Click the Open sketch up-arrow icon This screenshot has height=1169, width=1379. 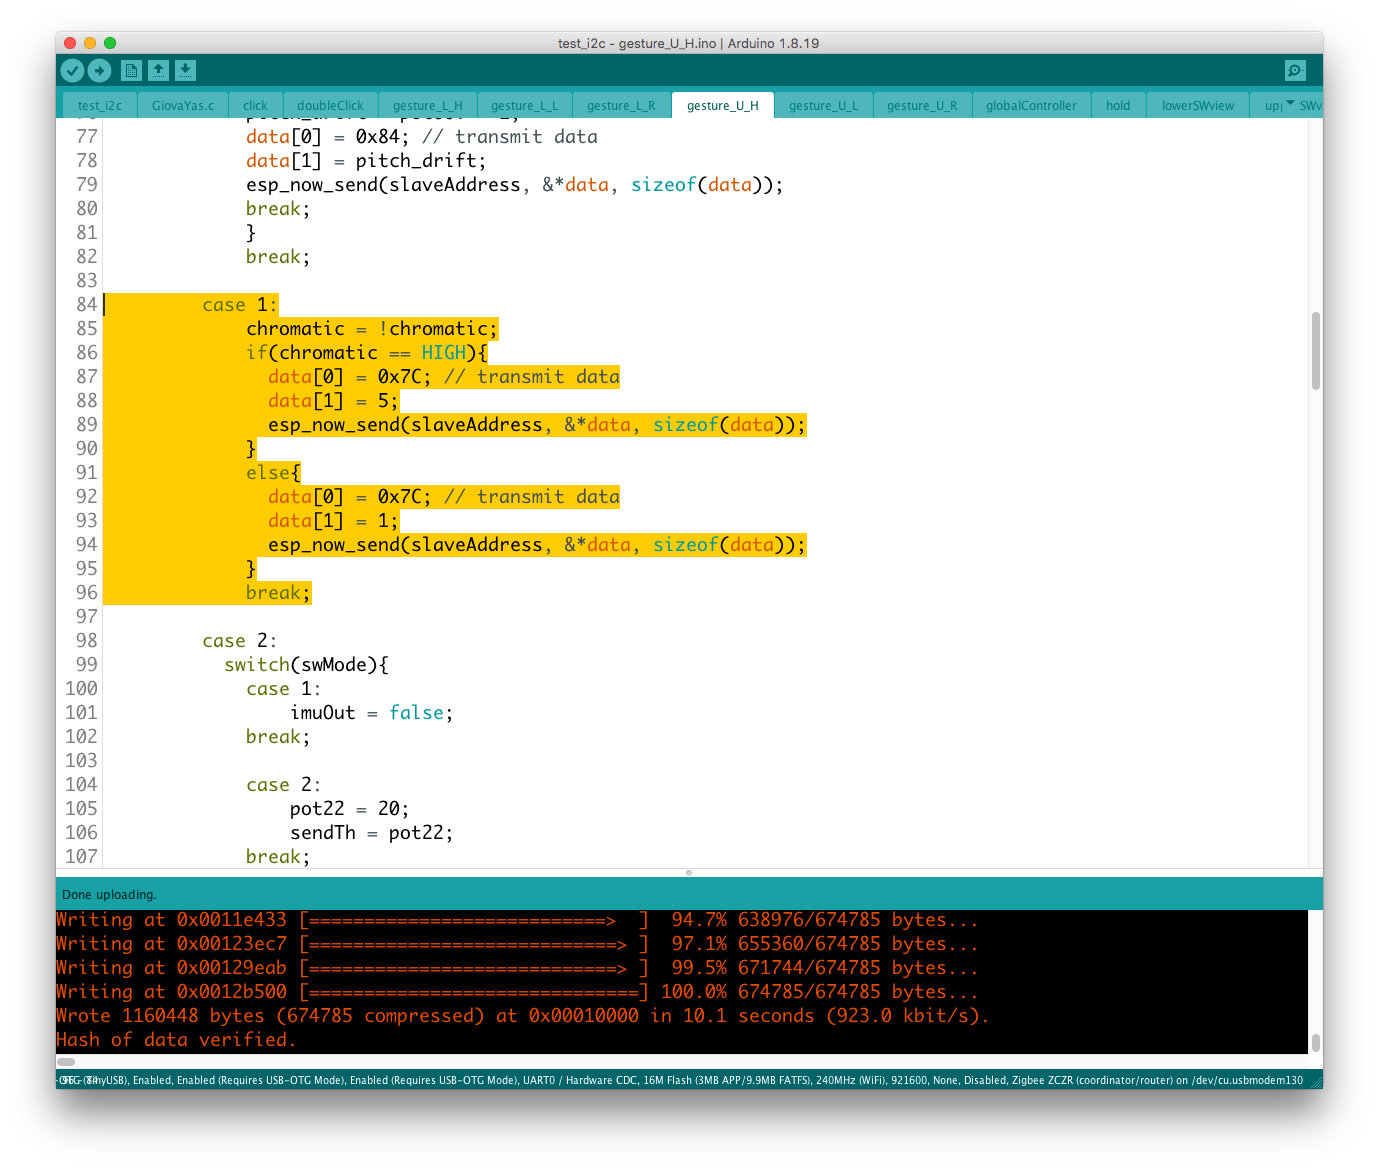[158, 70]
